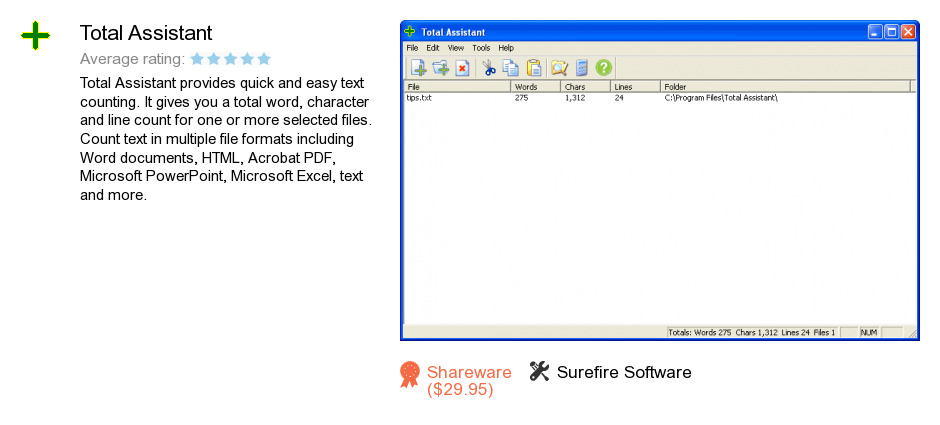Click the calculator toolbar icon
Screen dimensions: 940x425
coord(582,68)
